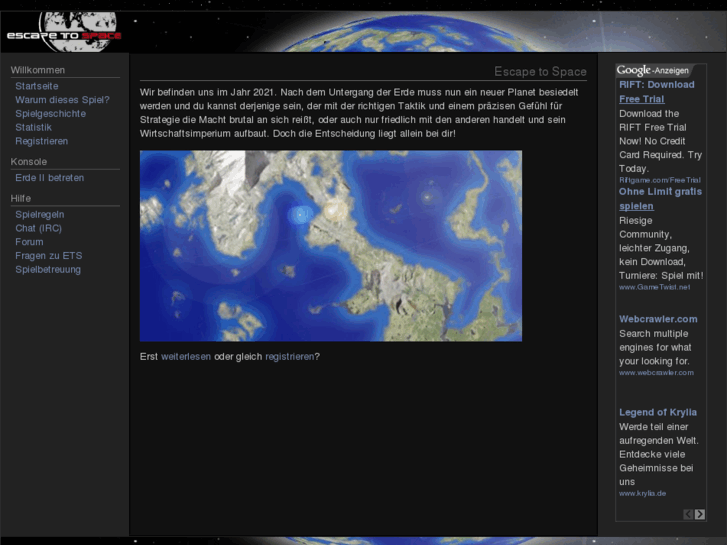
Task: Open Spielbetreuung page
Action: click(48, 269)
